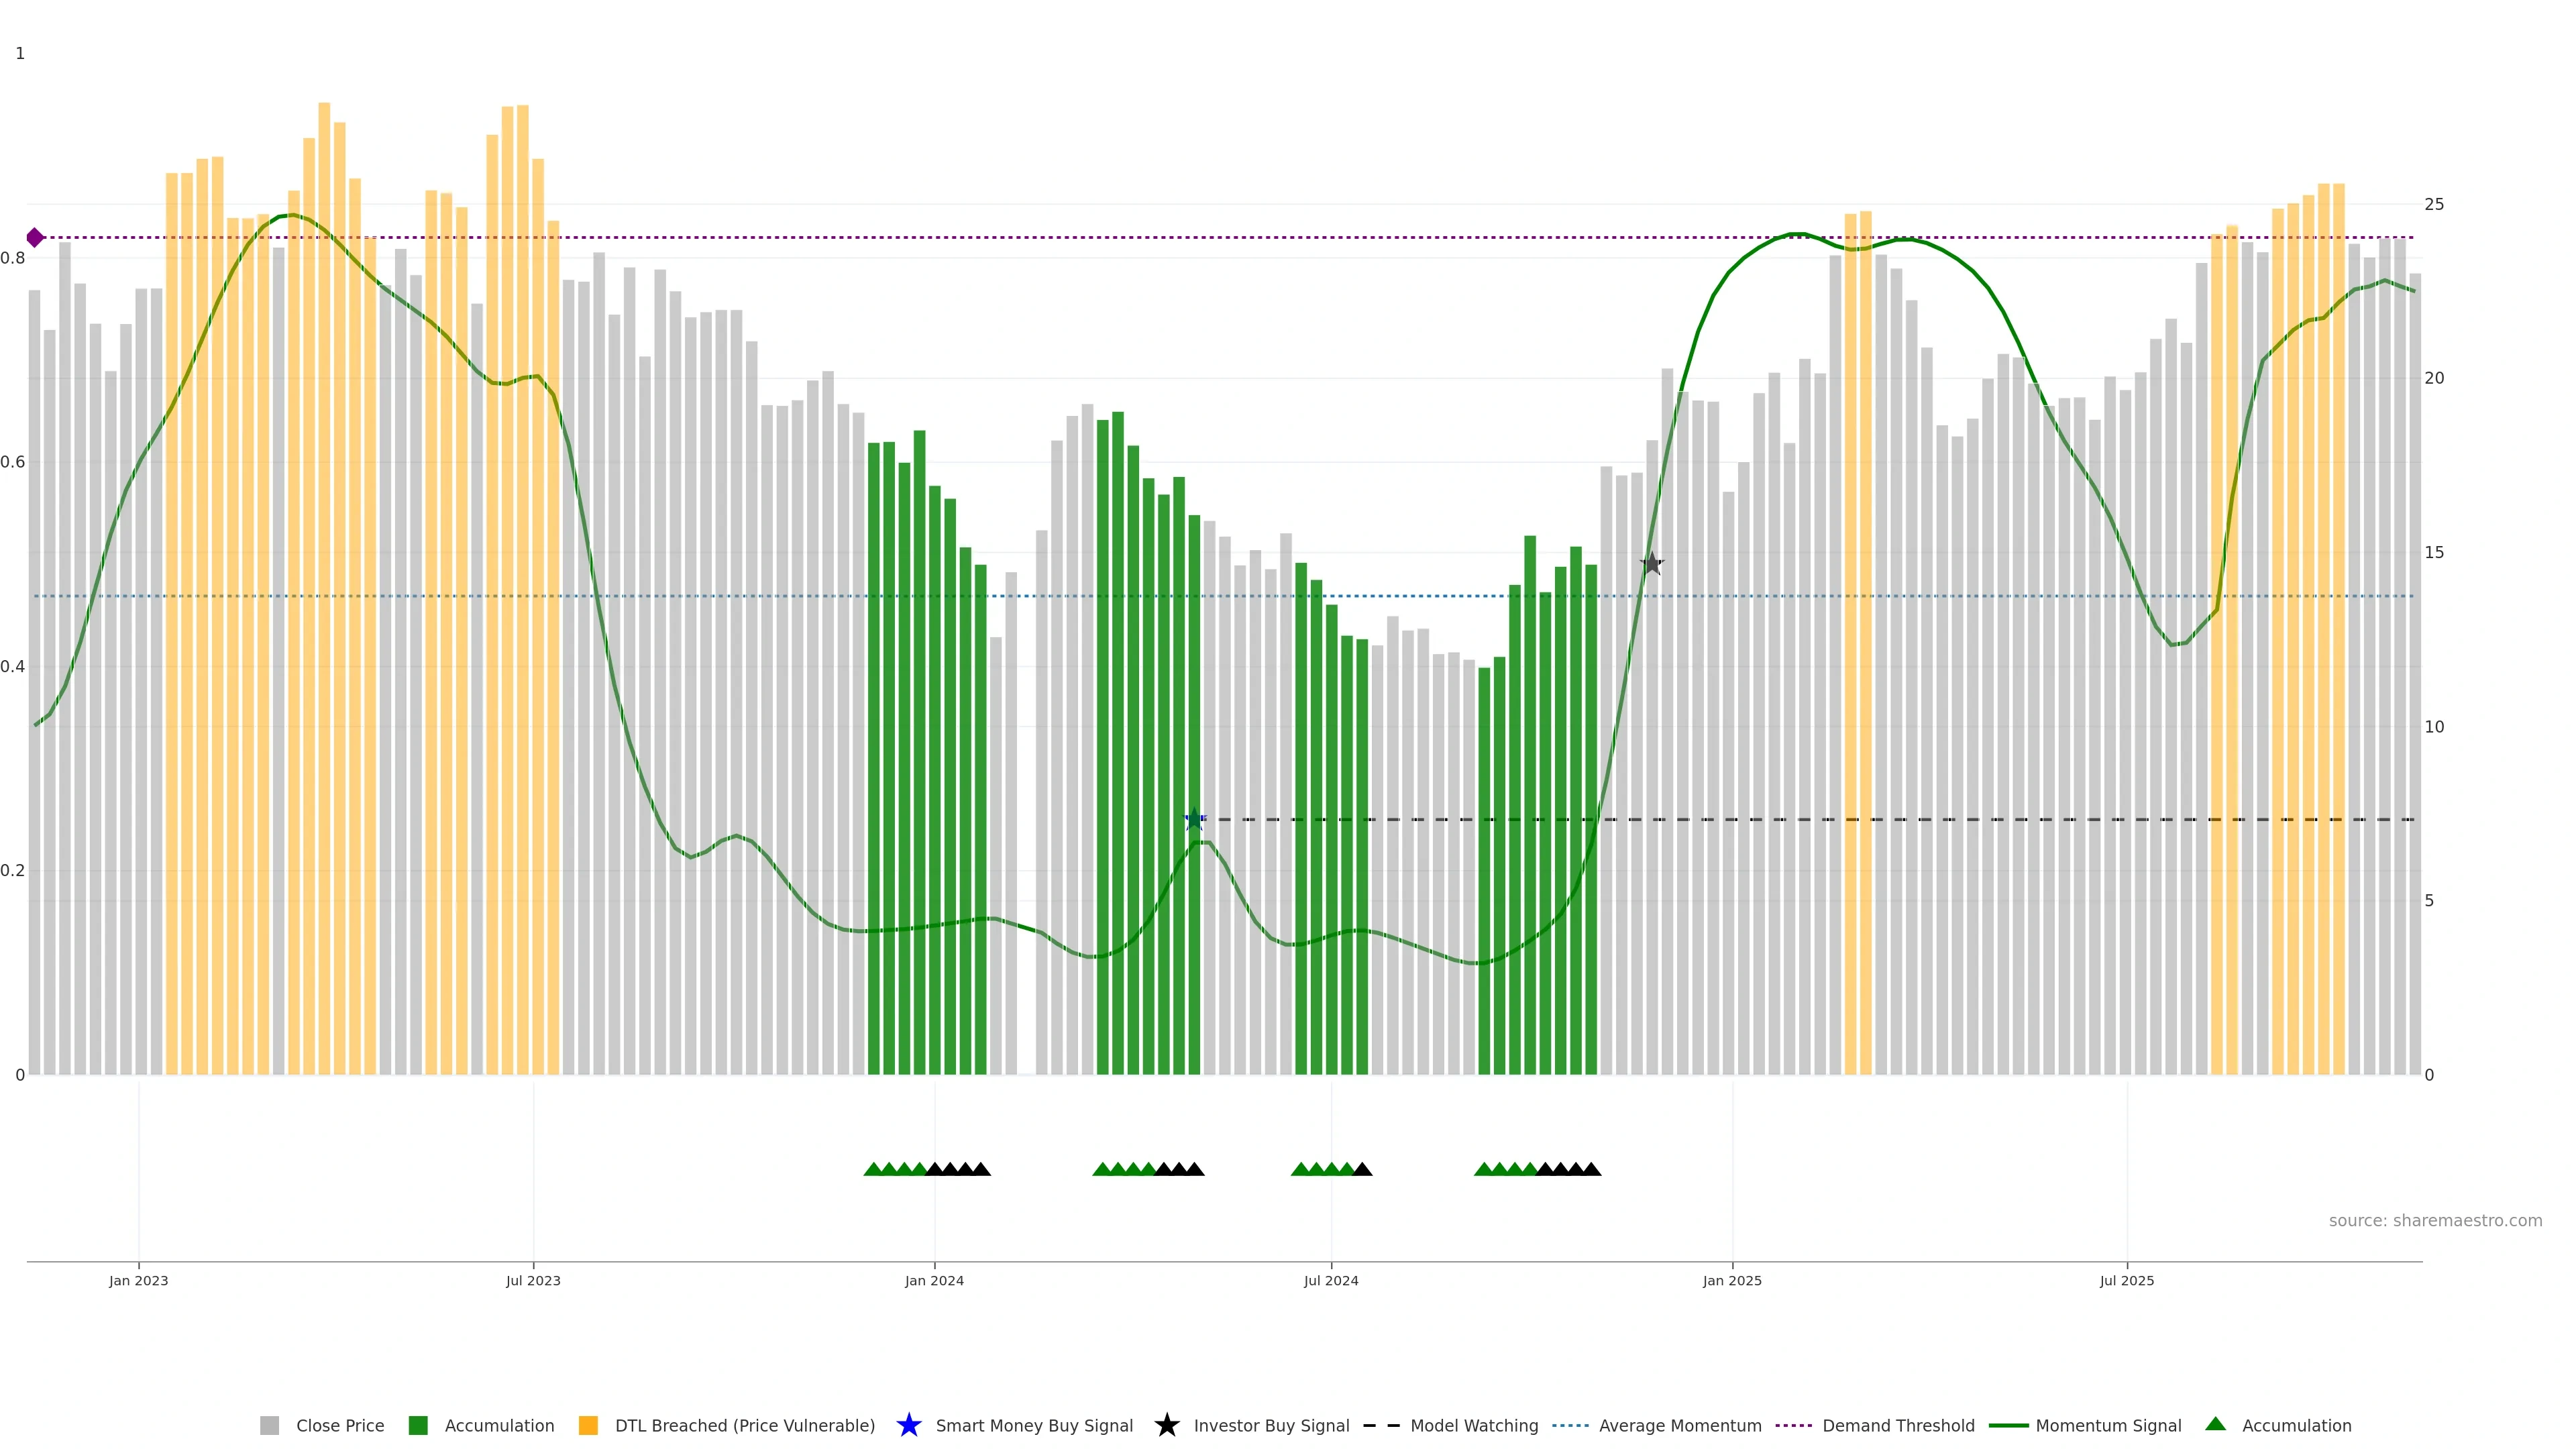Toggle the DTL Breached (Price Vulnerable) legend entry
Image resolution: width=2576 pixels, height=1449 pixels.
tap(744, 1426)
